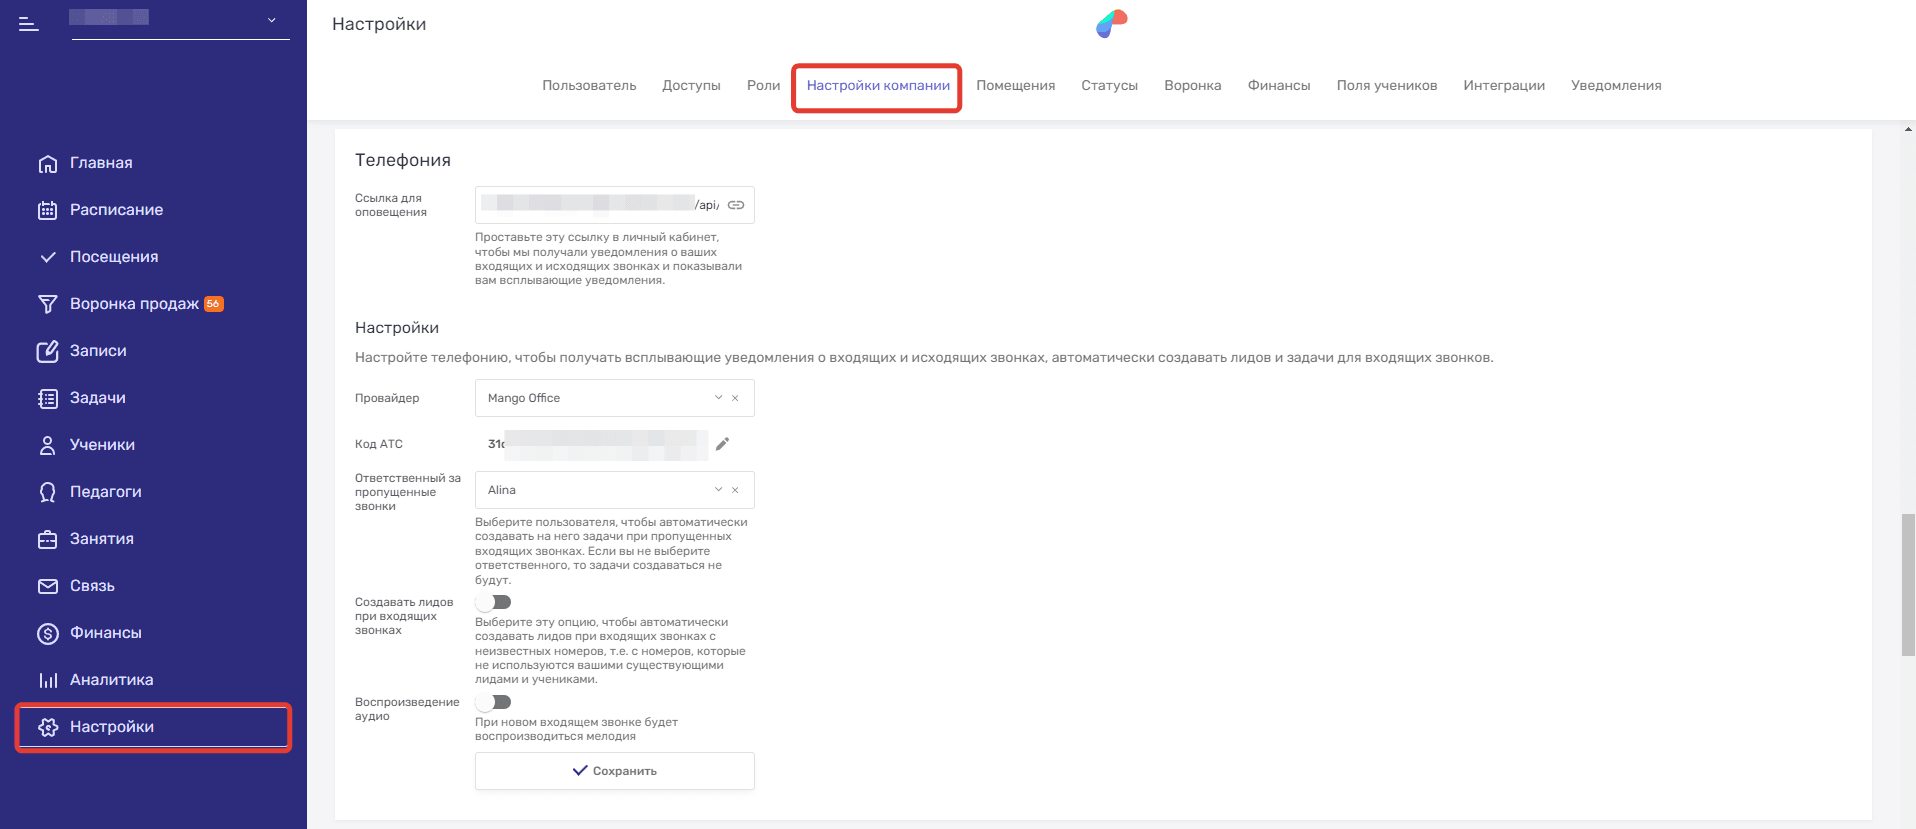The width and height of the screenshot is (1916, 829).
Task: Clear the Mango Office provider selection
Action: pyautogui.click(x=735, y=398)
